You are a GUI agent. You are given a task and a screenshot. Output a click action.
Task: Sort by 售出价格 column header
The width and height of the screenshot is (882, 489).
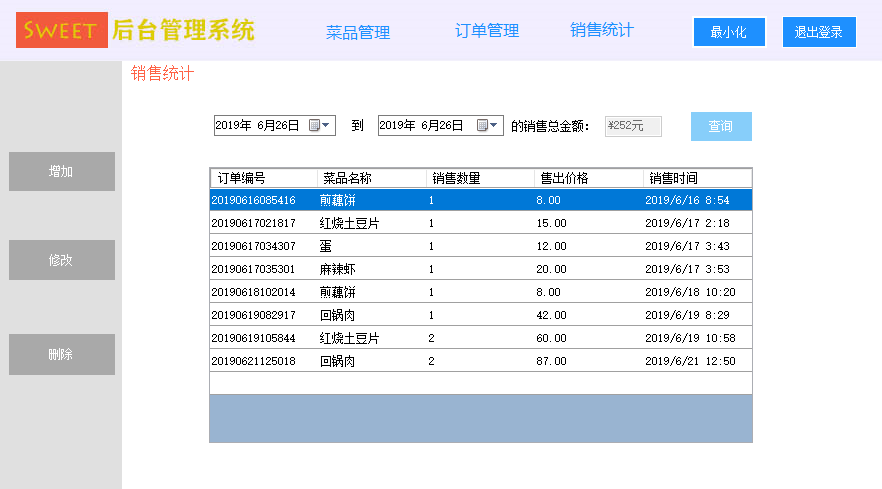(x=588, y=178)
